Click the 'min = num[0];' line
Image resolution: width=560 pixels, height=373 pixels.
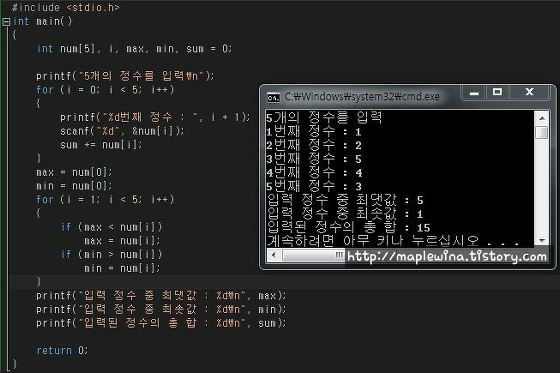[74, 186]
